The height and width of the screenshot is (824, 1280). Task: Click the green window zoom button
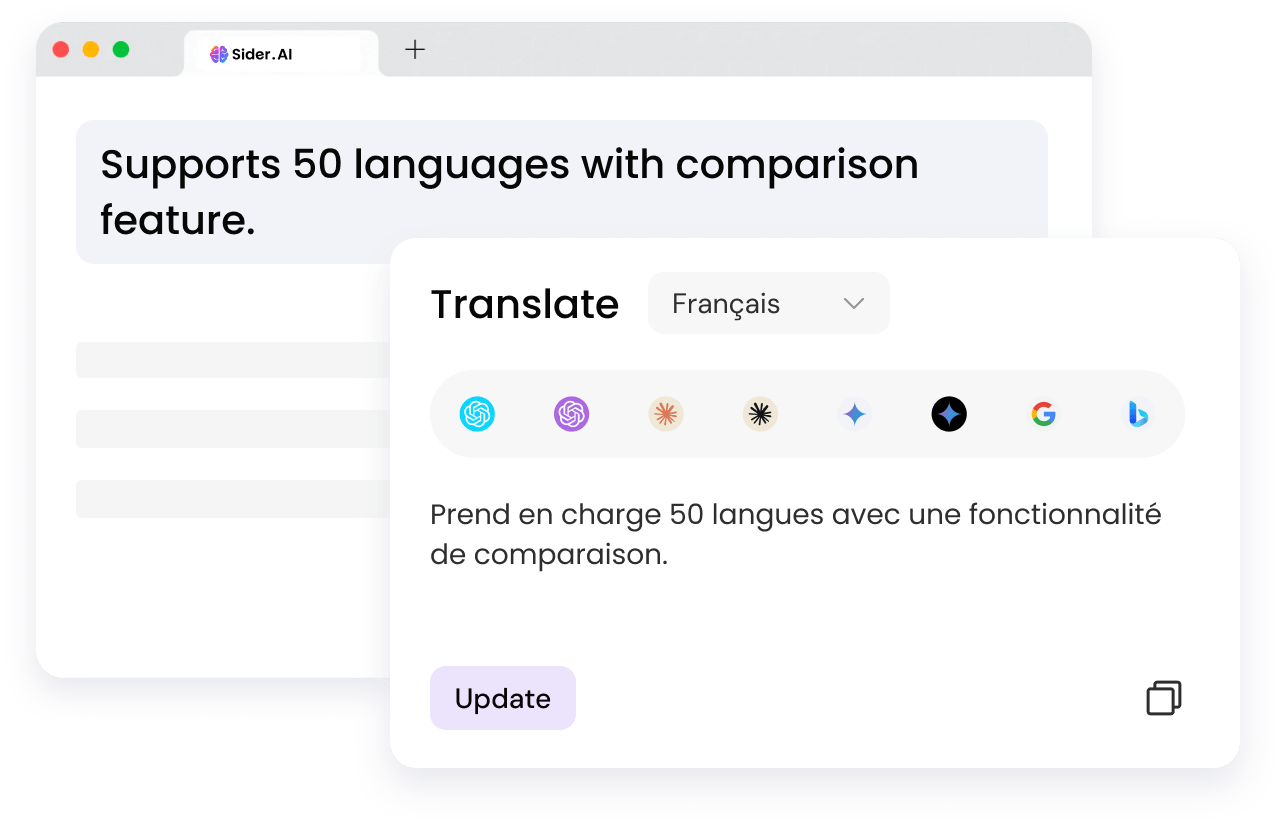pos(121,49)
